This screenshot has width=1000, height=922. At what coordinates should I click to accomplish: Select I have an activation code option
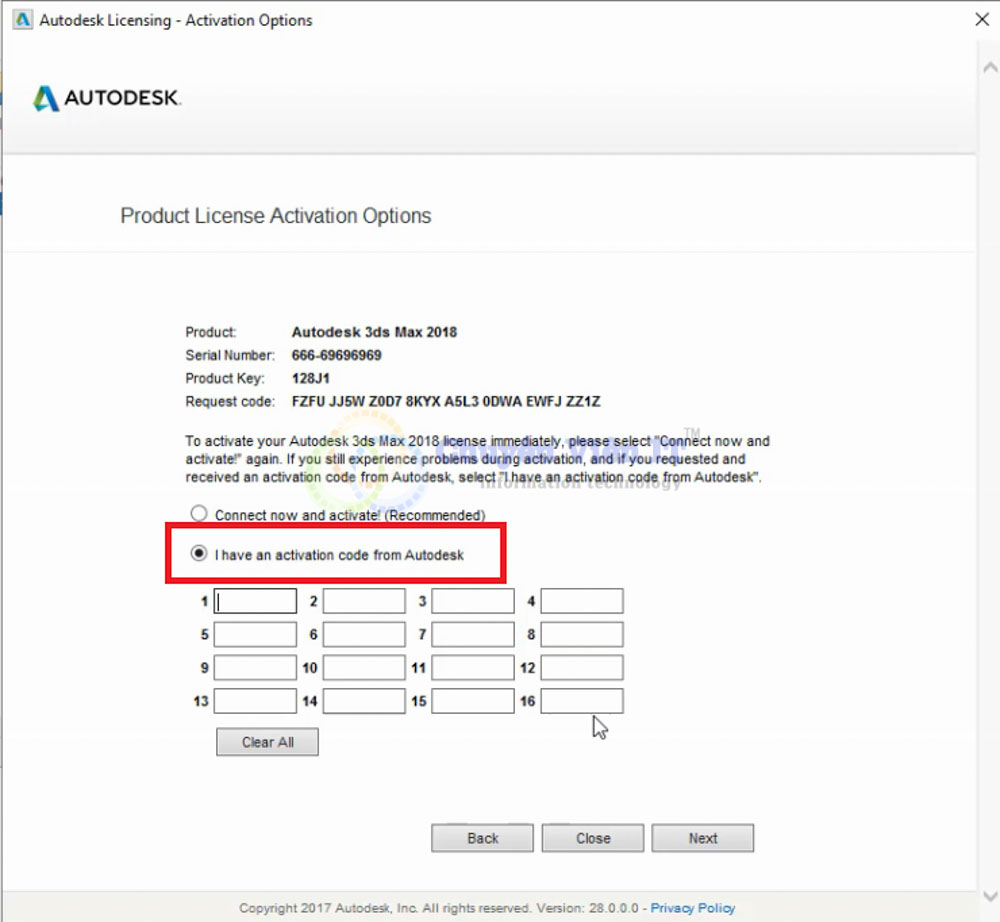pos(199,554)
